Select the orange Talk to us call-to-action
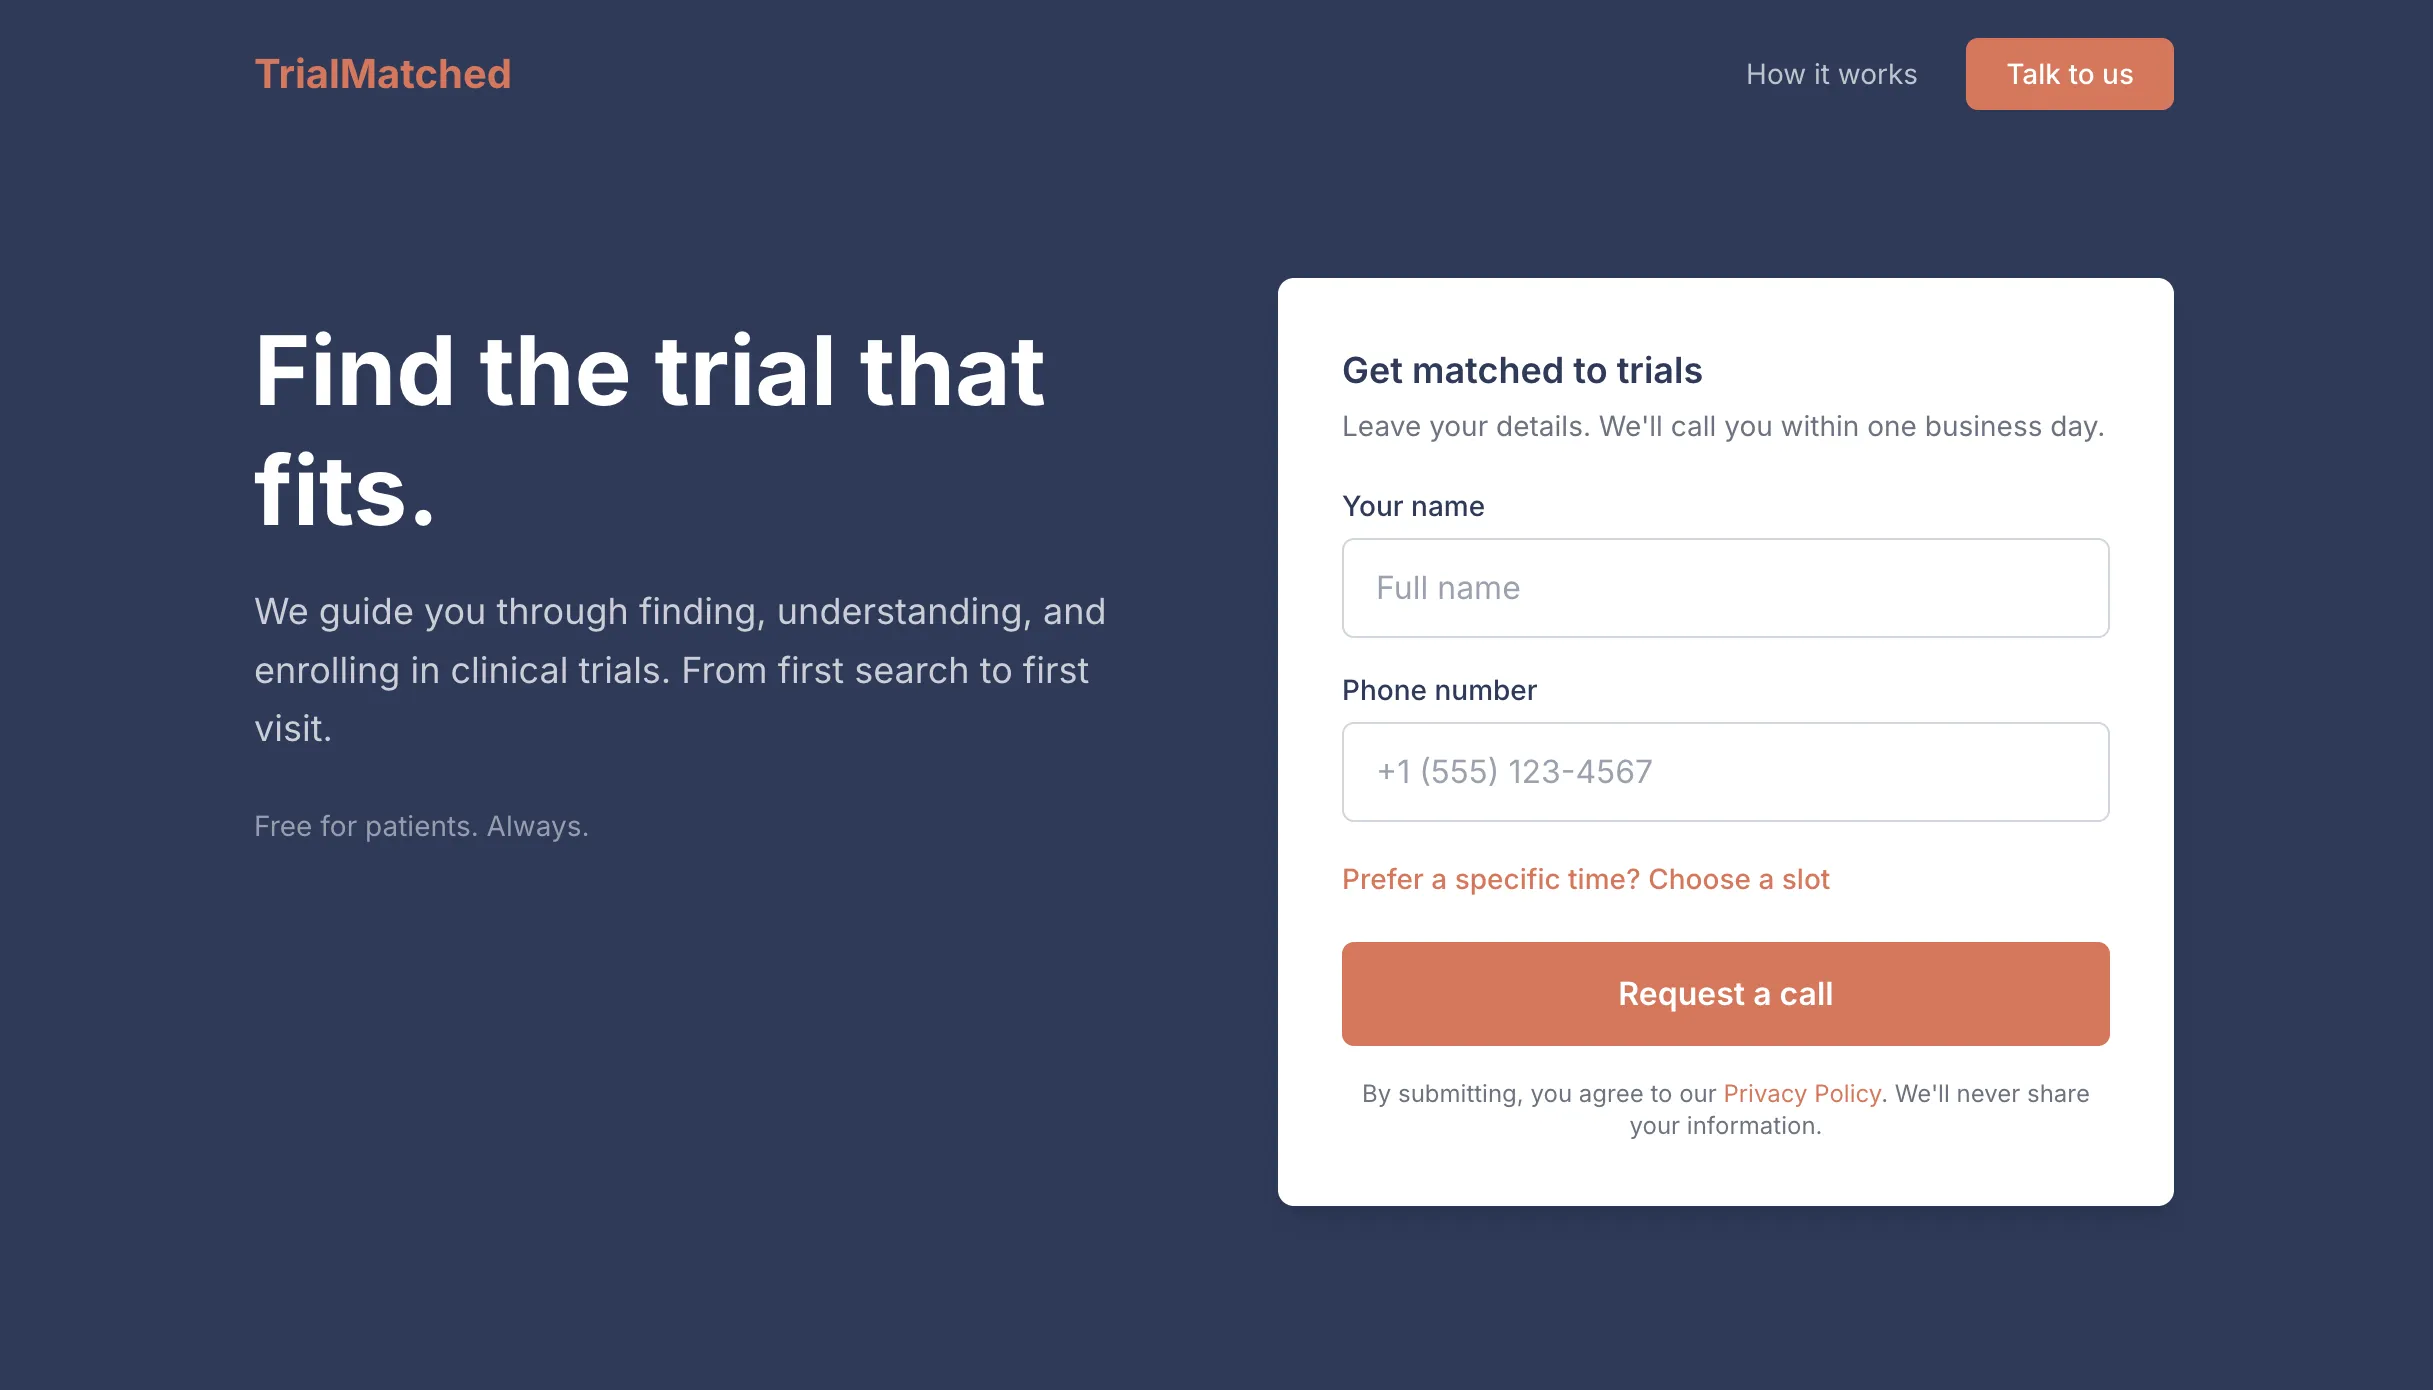Image resolution: width=2433 pixels, height=1390 pixels. coord(2068,73)
